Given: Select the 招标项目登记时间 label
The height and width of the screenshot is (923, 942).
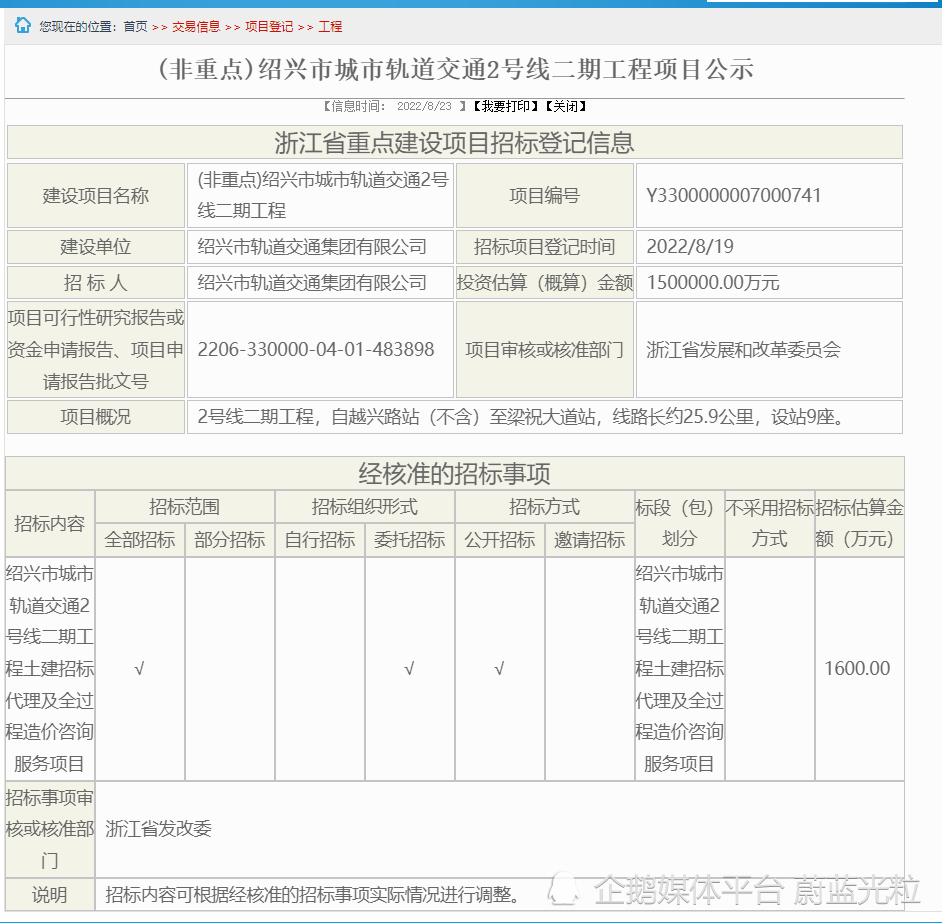Looking at the screenshot, I should [544, 247].
